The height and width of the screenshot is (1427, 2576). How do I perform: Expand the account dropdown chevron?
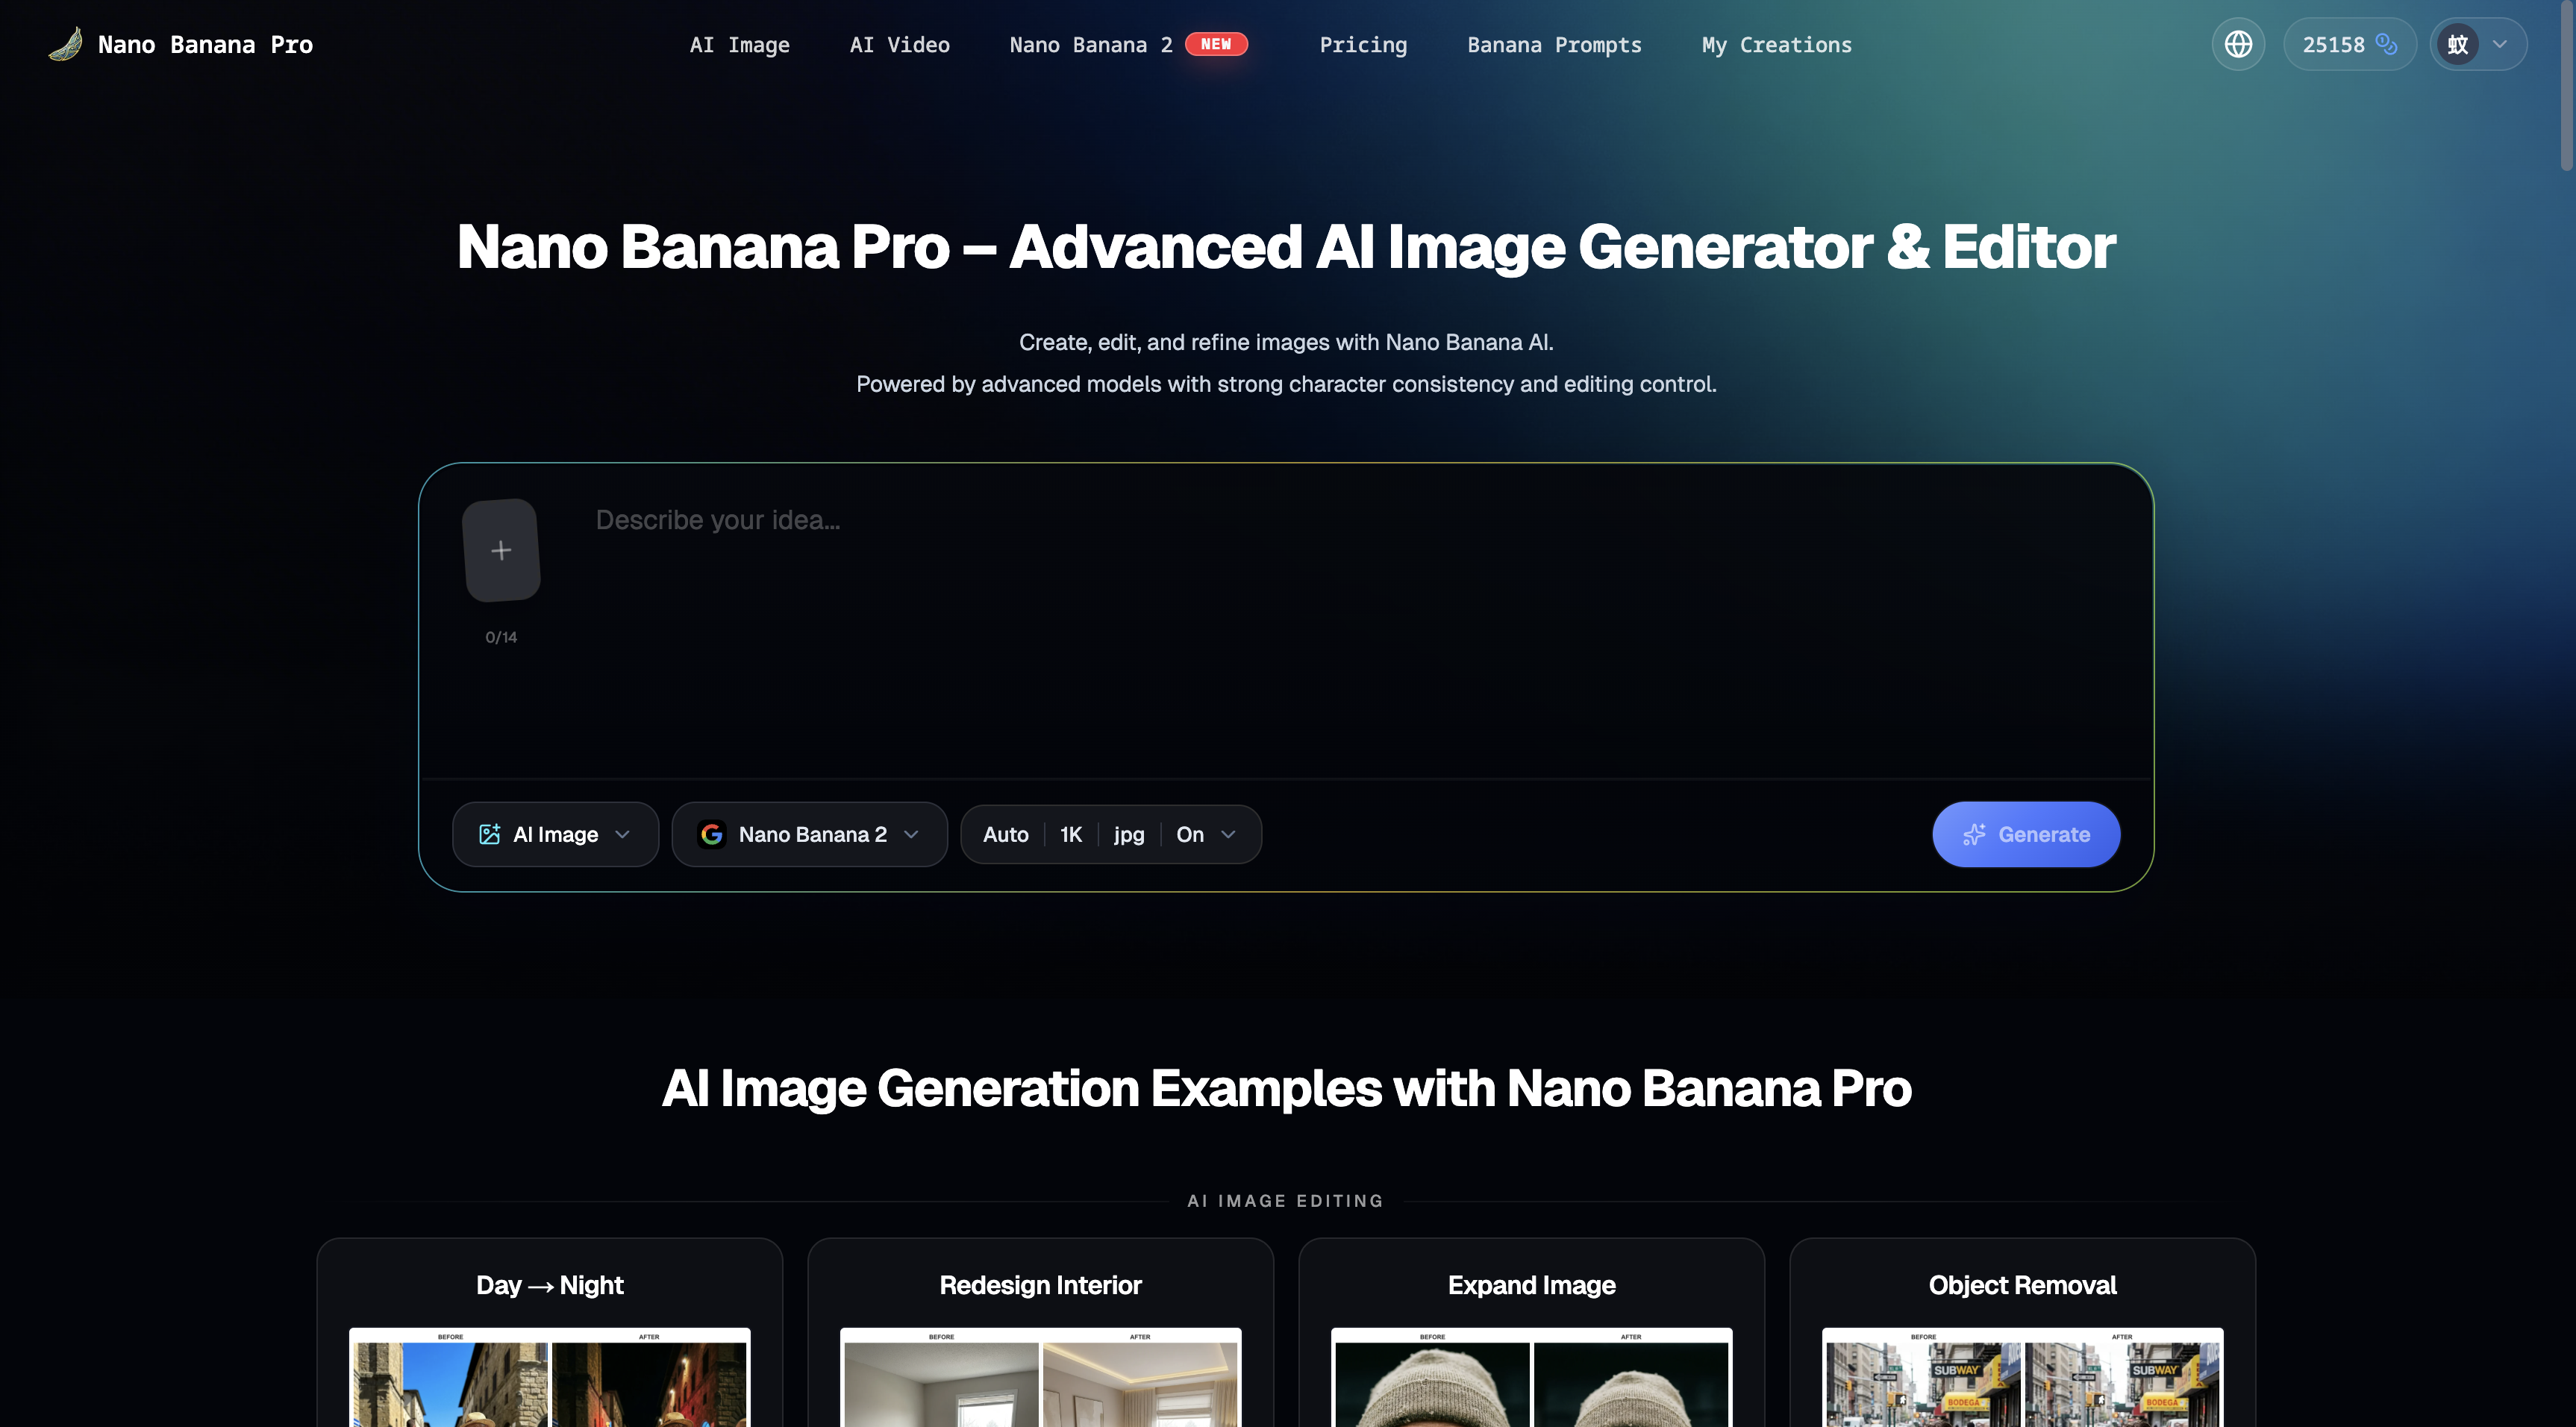click(2501, 44)
